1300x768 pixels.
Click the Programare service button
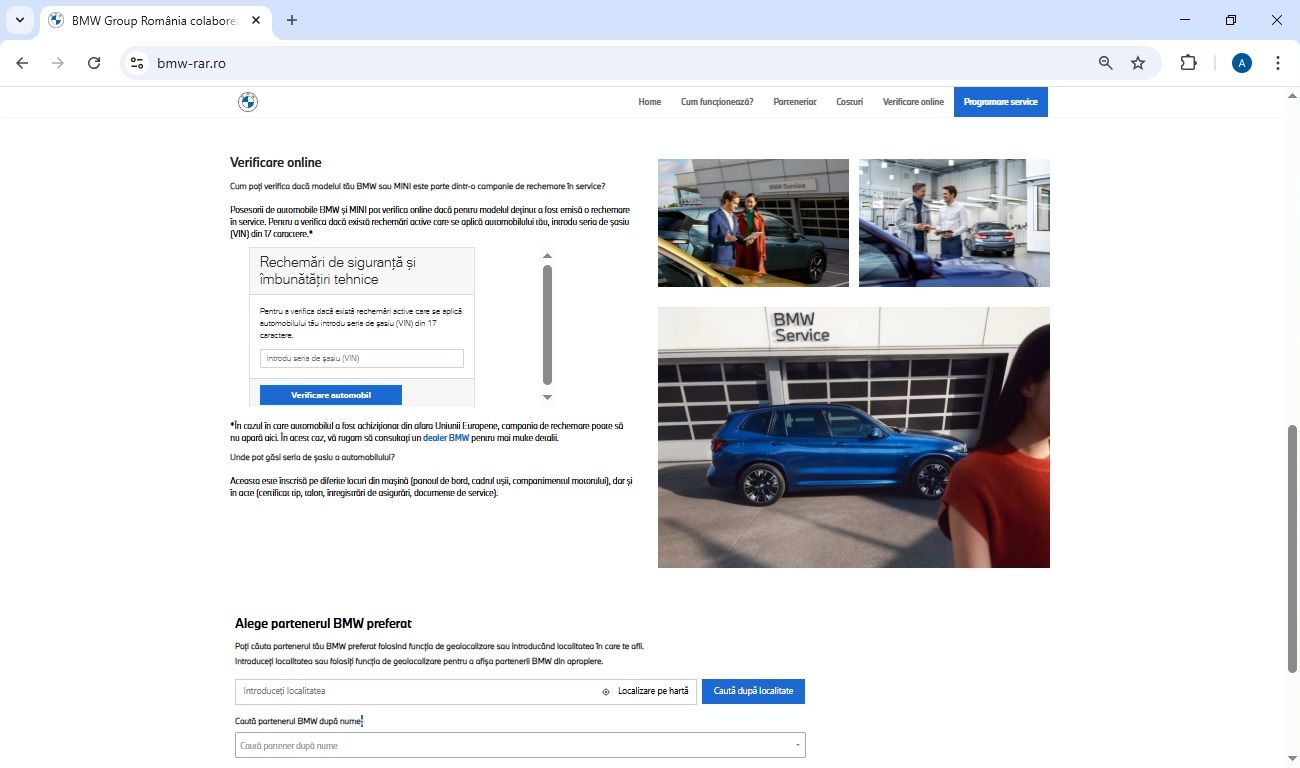1001,102
